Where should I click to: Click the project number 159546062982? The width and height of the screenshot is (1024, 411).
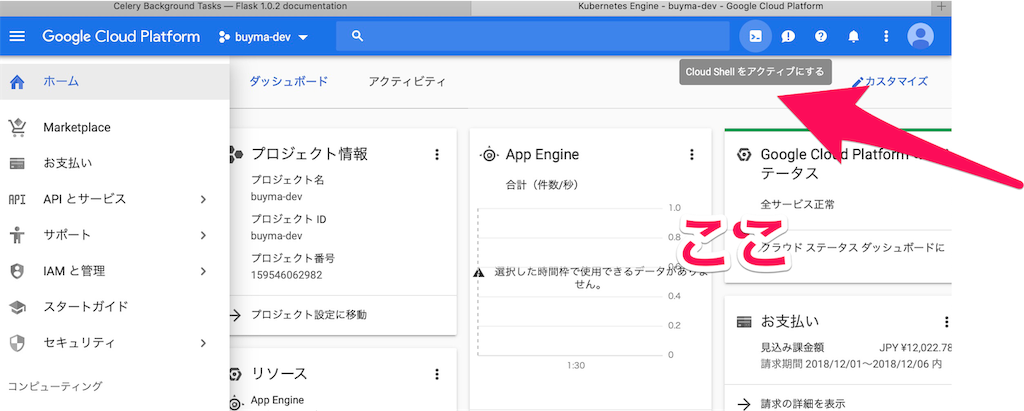(286, 275)
